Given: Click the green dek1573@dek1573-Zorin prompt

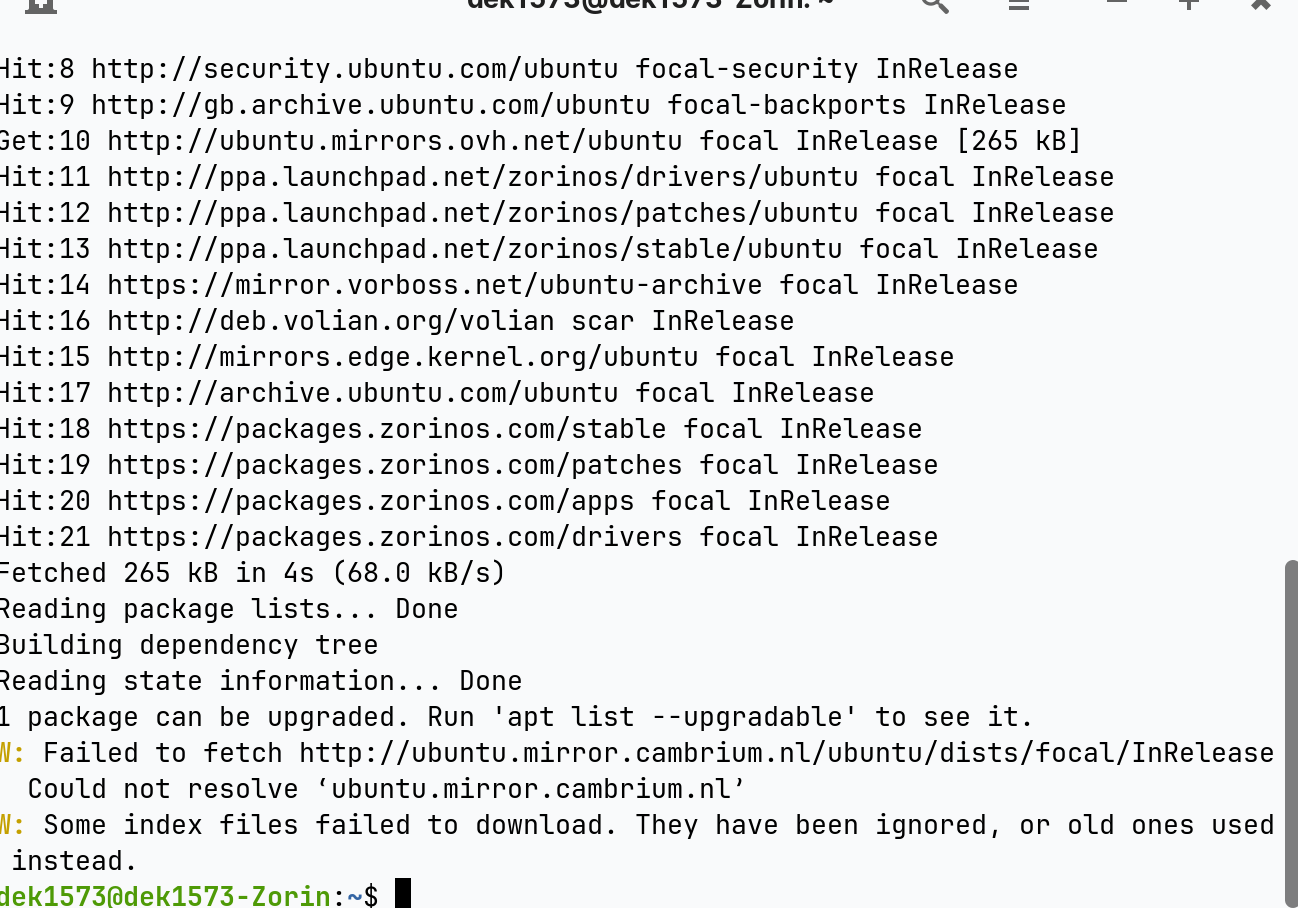Looking at the screenshot, I should pos(165,896).
